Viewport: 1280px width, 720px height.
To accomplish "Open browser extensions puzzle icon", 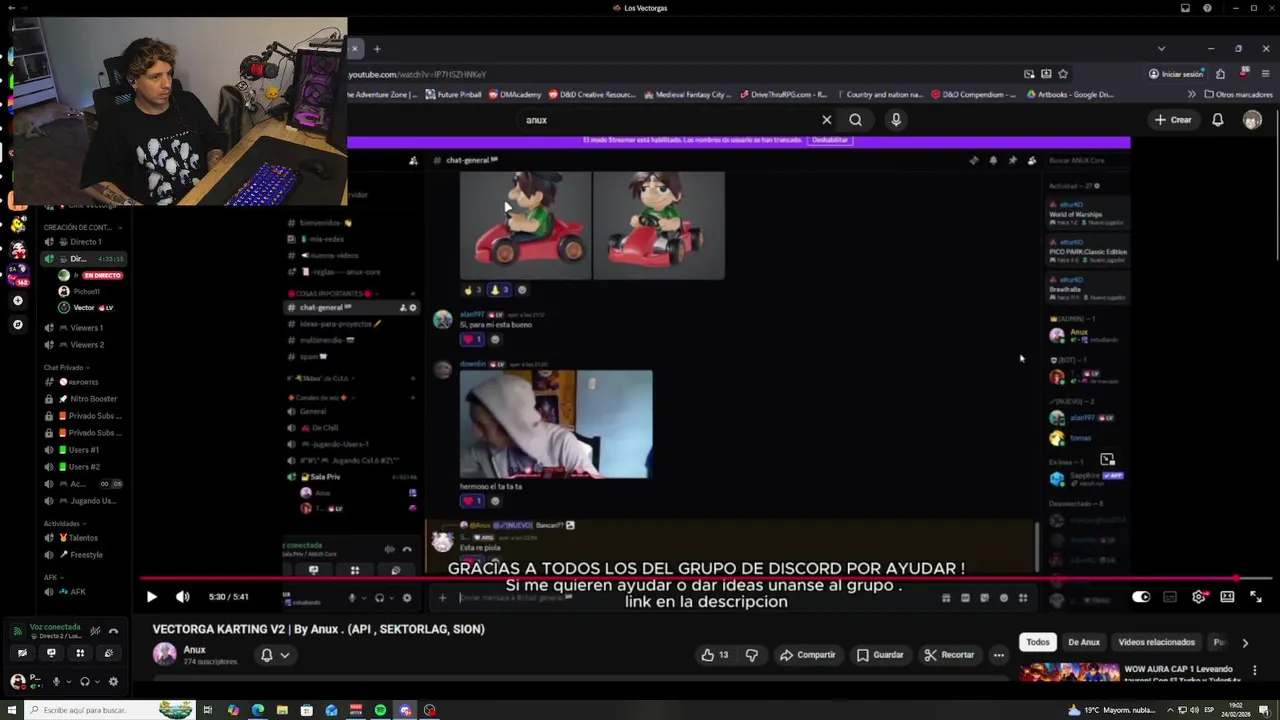I will pyautogui.click(x=1220, y=74).
